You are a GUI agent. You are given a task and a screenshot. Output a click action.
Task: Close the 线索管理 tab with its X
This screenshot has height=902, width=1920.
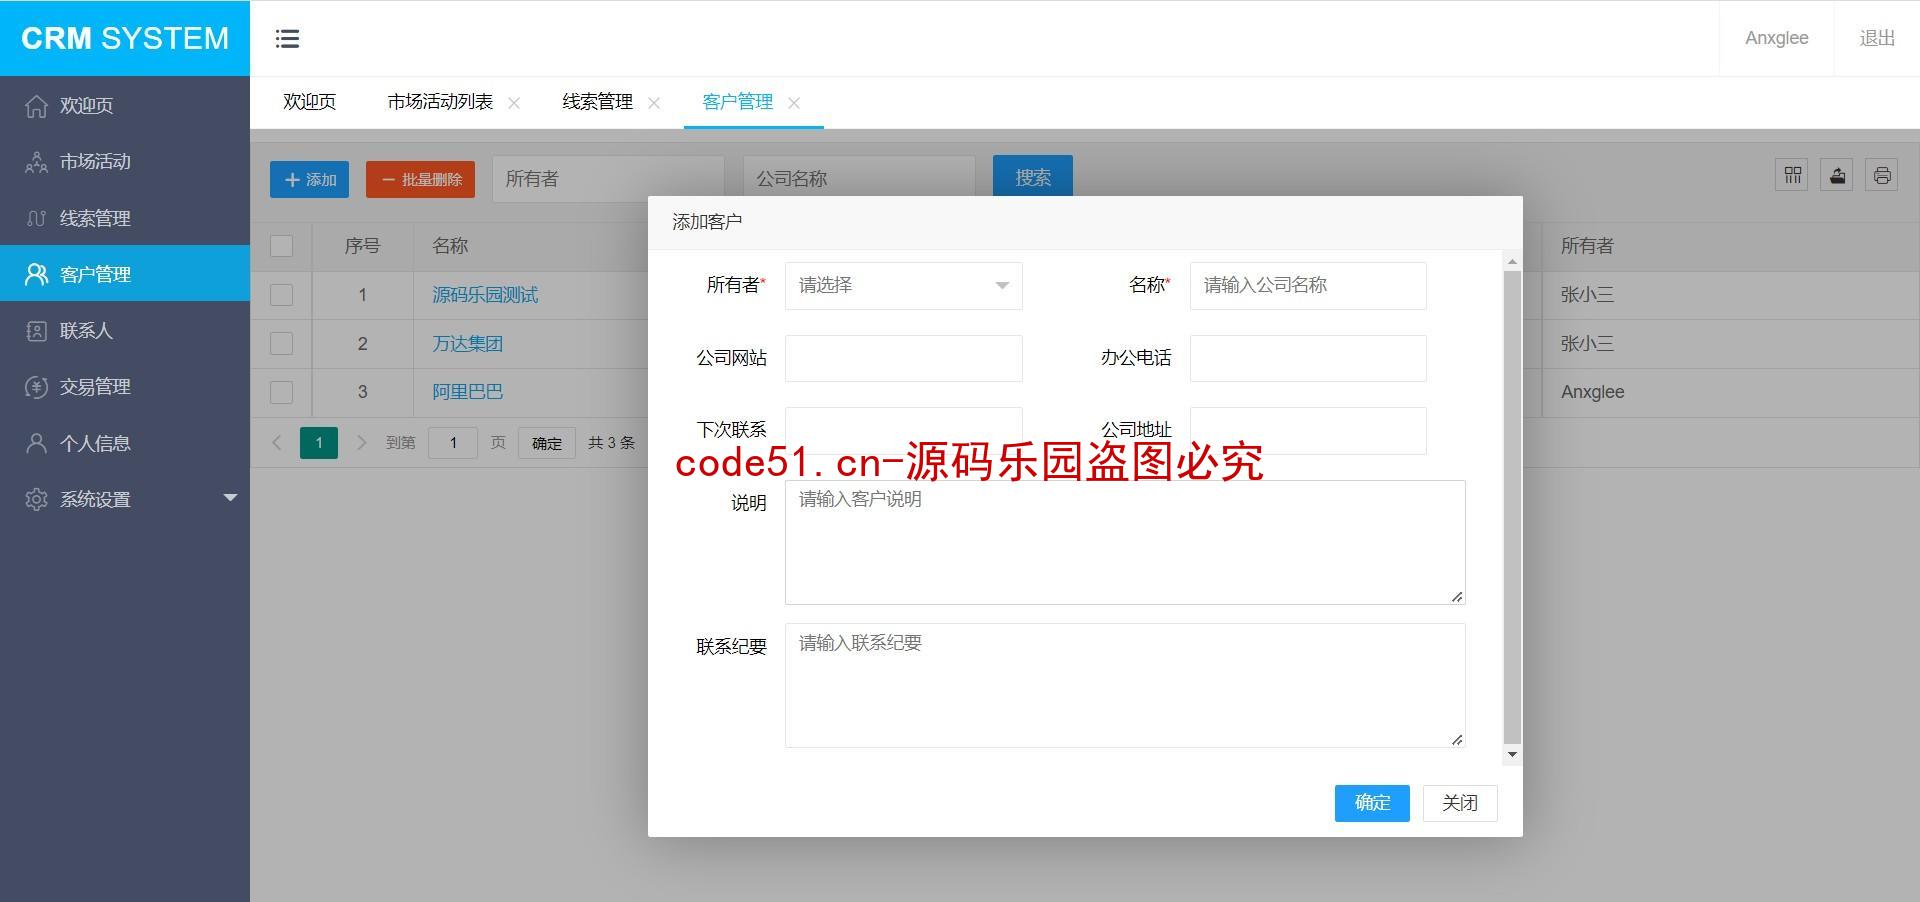[654, 103]
